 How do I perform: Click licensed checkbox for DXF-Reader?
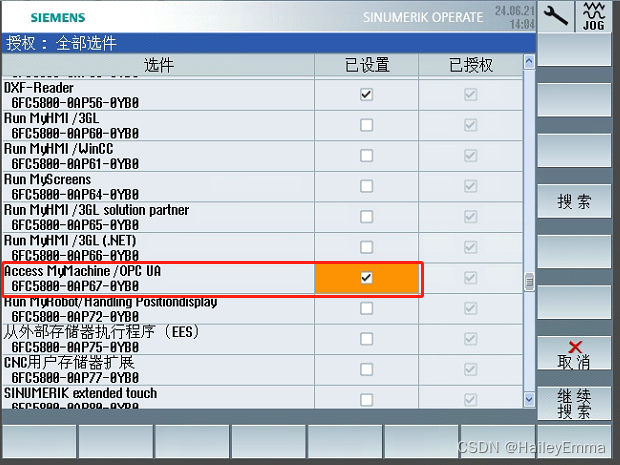click(470, 95)
